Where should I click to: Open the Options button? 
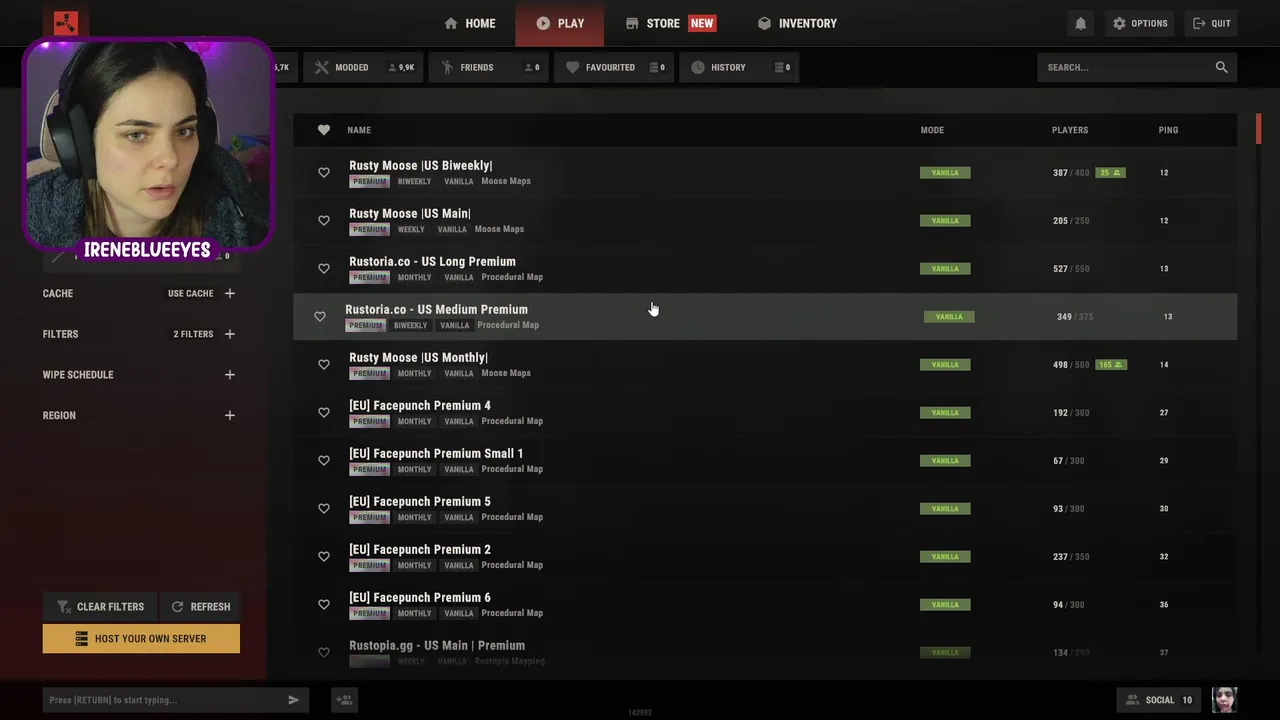point(1140,23)
